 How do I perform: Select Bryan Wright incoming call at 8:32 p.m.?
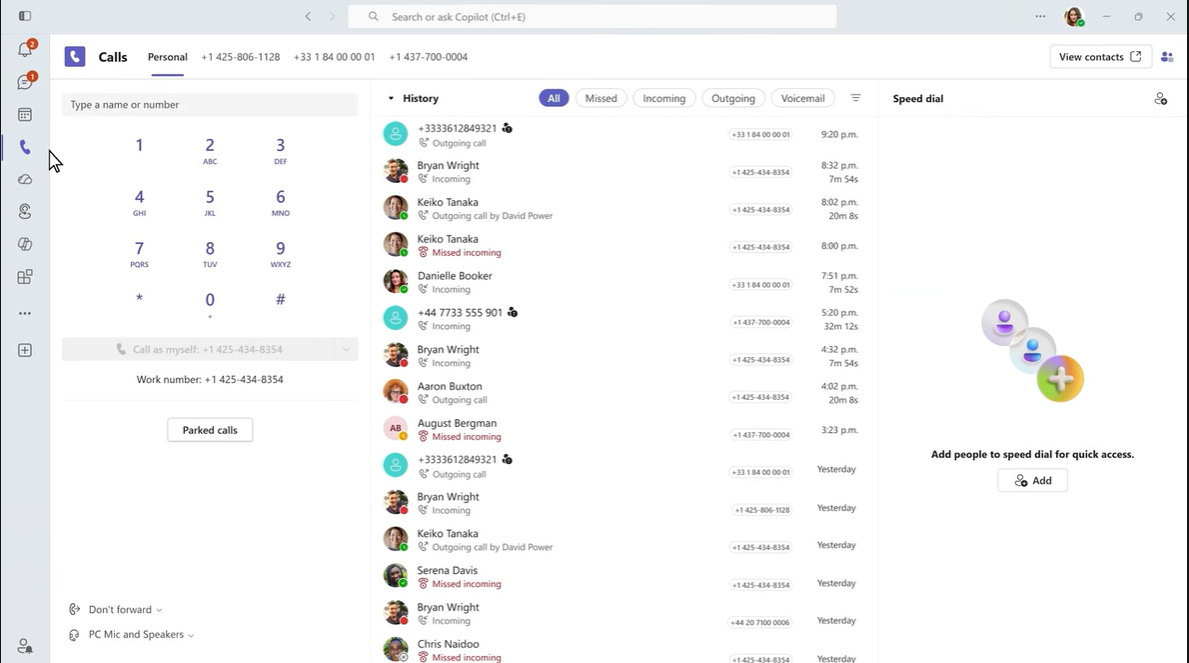[x=623, y=171]
